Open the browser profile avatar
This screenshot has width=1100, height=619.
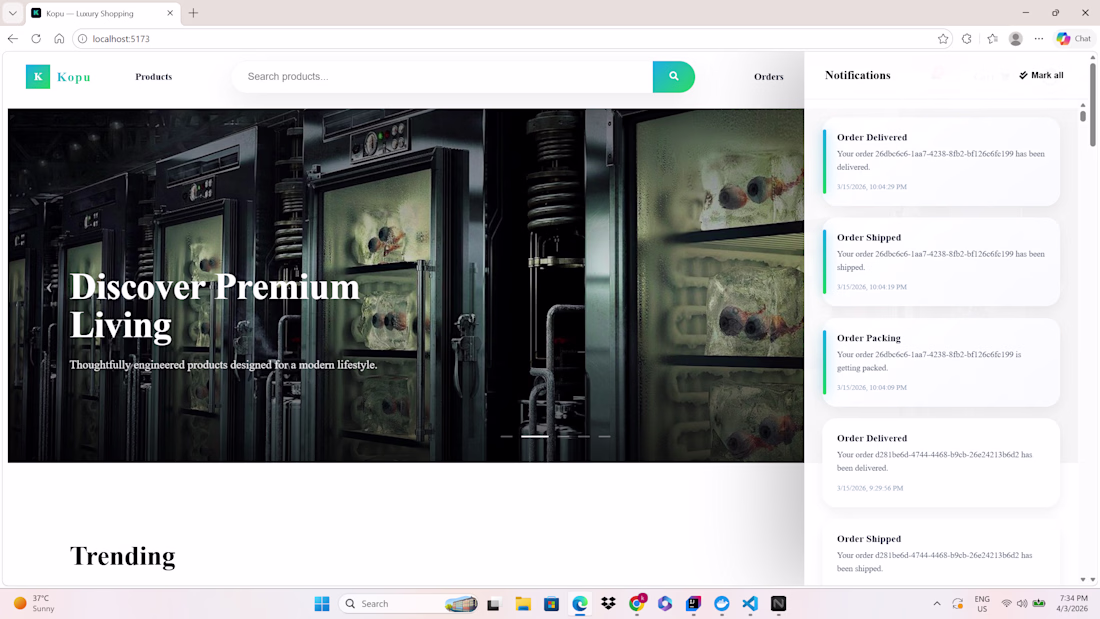pos(1015,39)
